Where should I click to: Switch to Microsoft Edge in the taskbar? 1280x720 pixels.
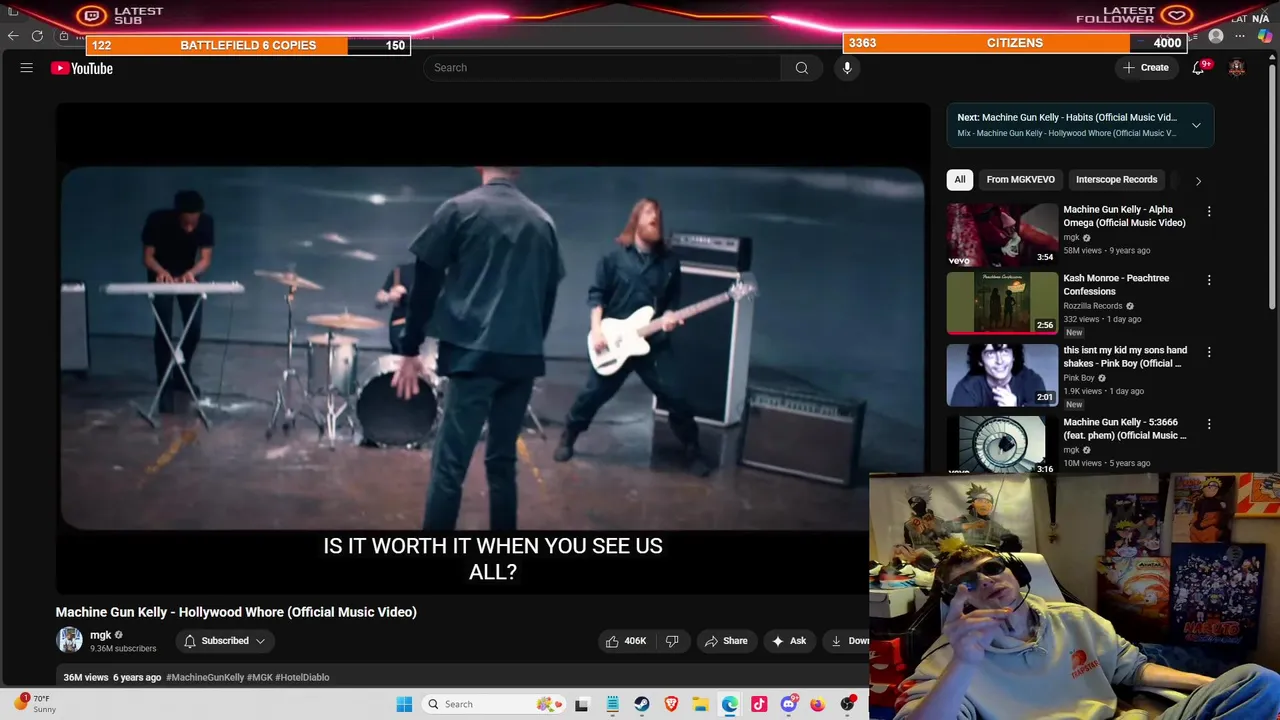[730, 704]
